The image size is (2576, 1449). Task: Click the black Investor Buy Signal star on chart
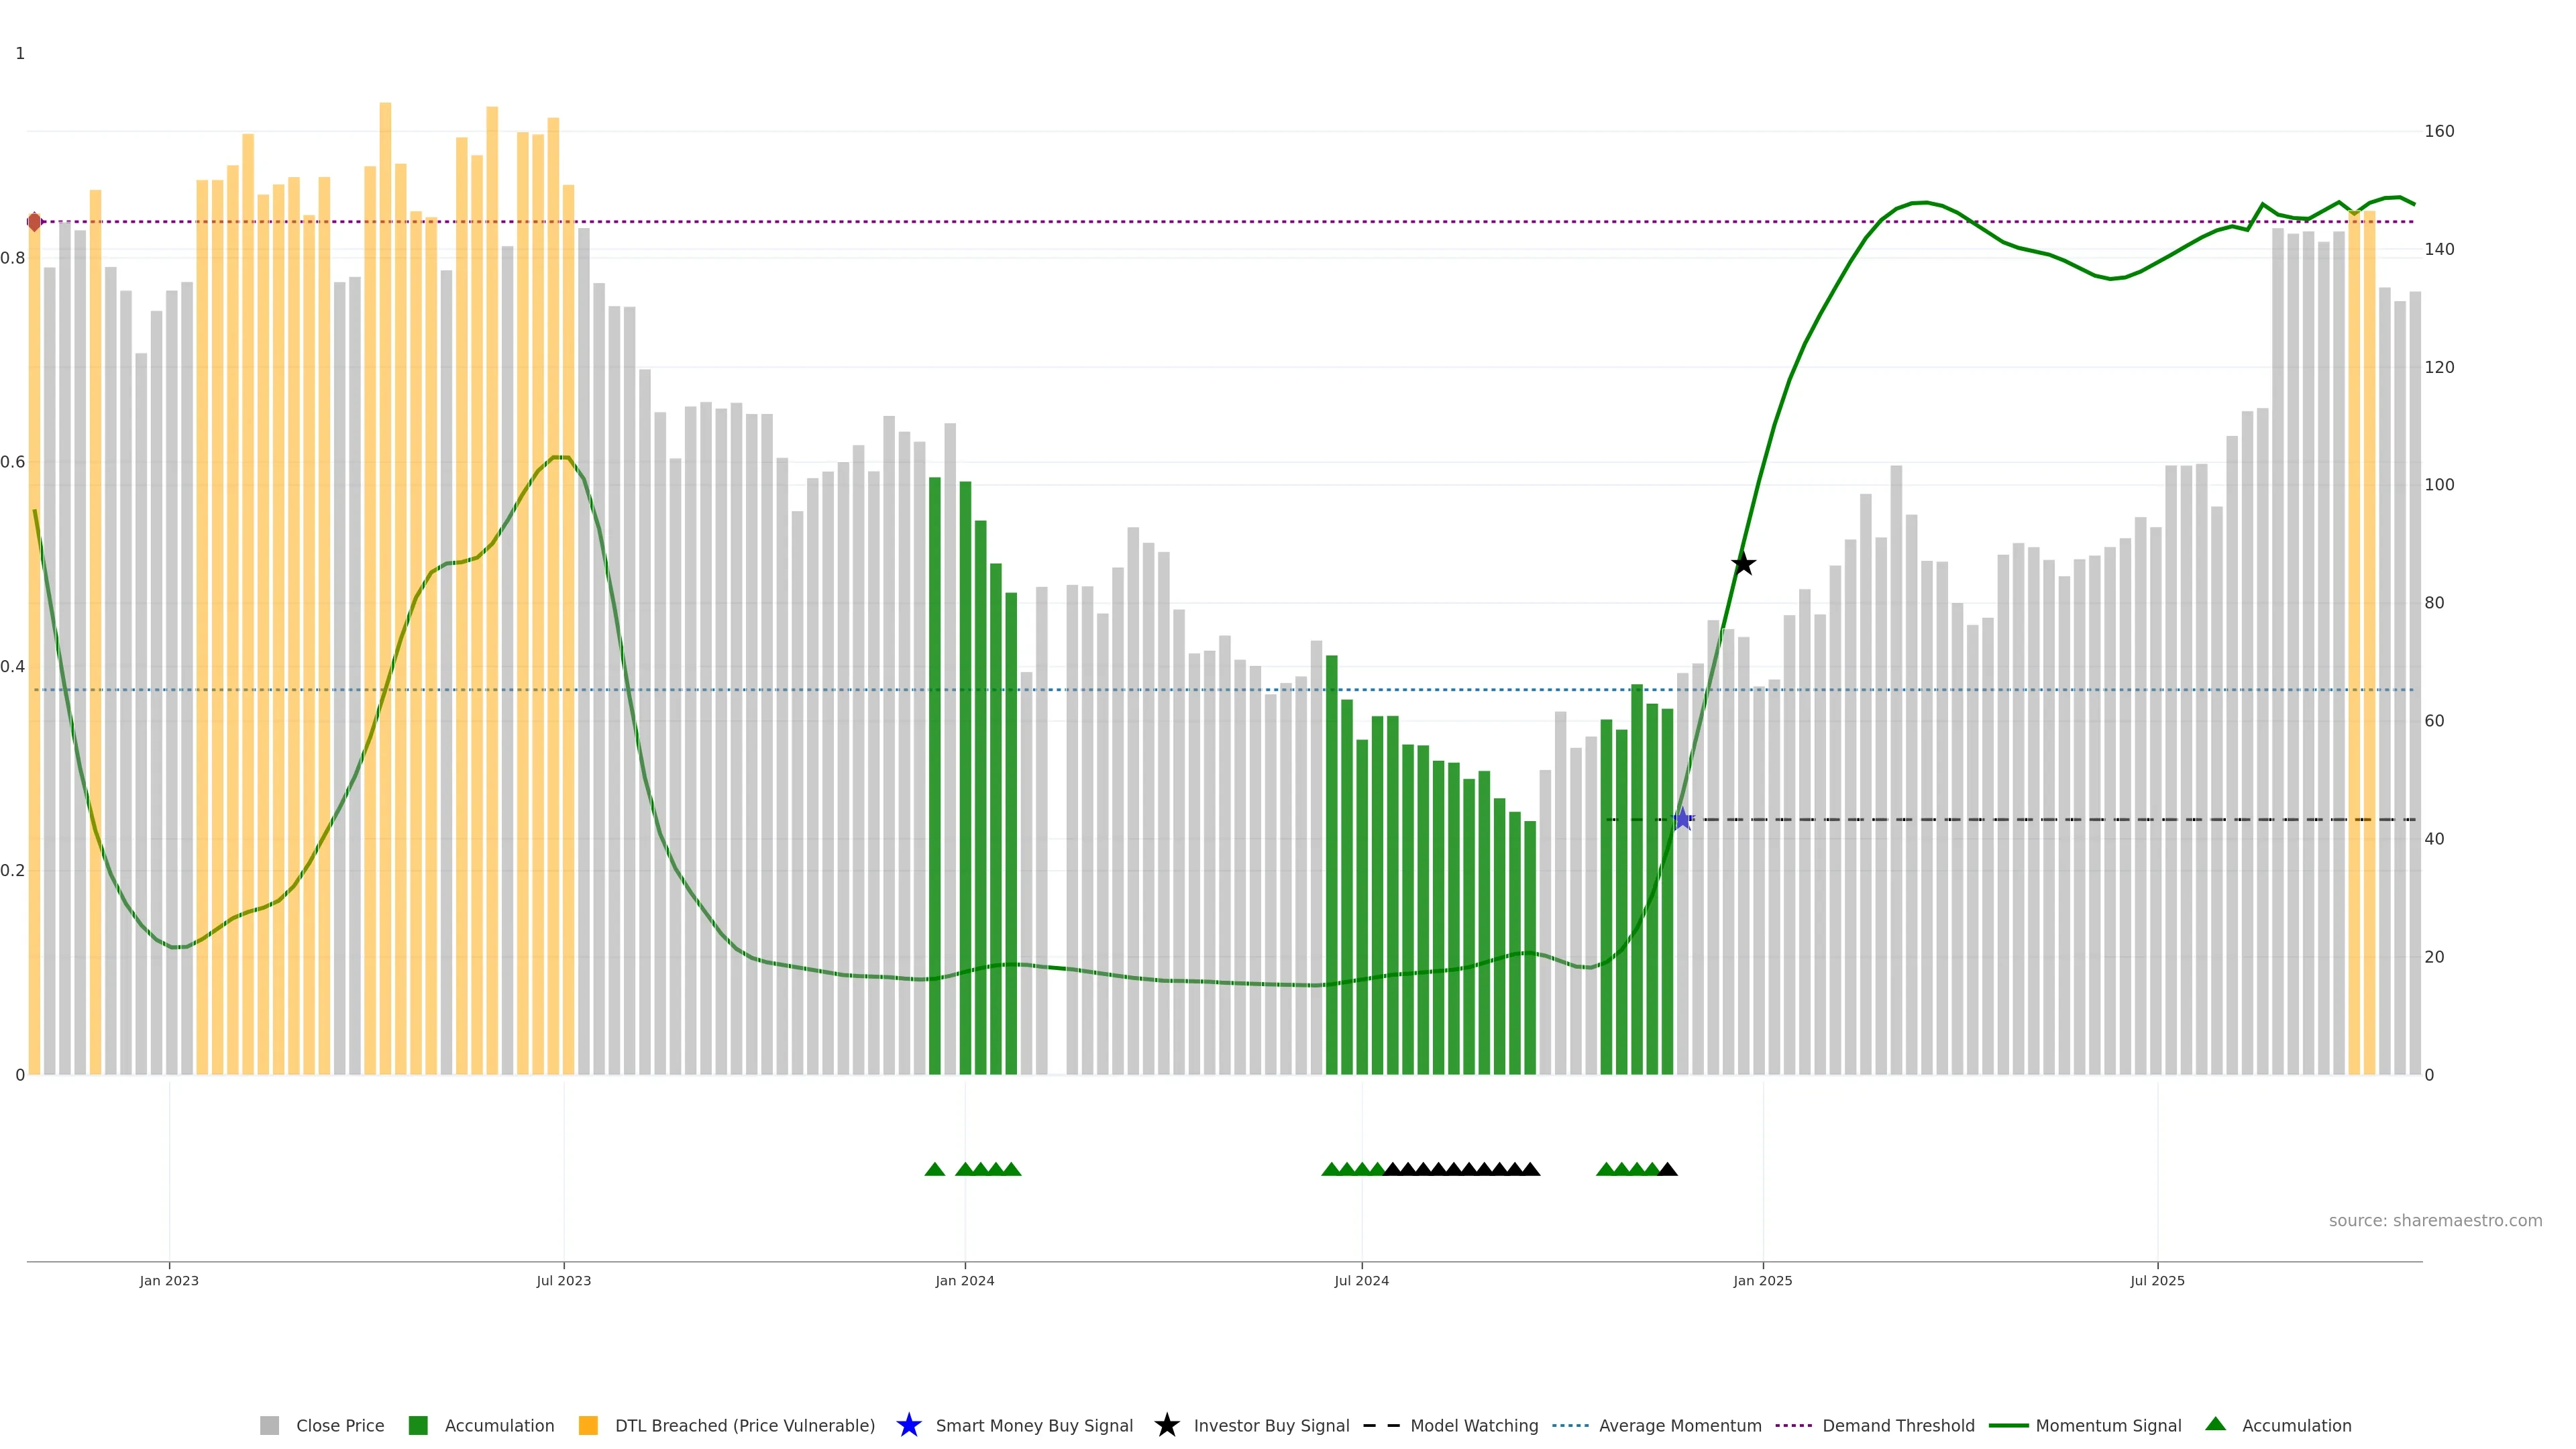[1743, 564]
